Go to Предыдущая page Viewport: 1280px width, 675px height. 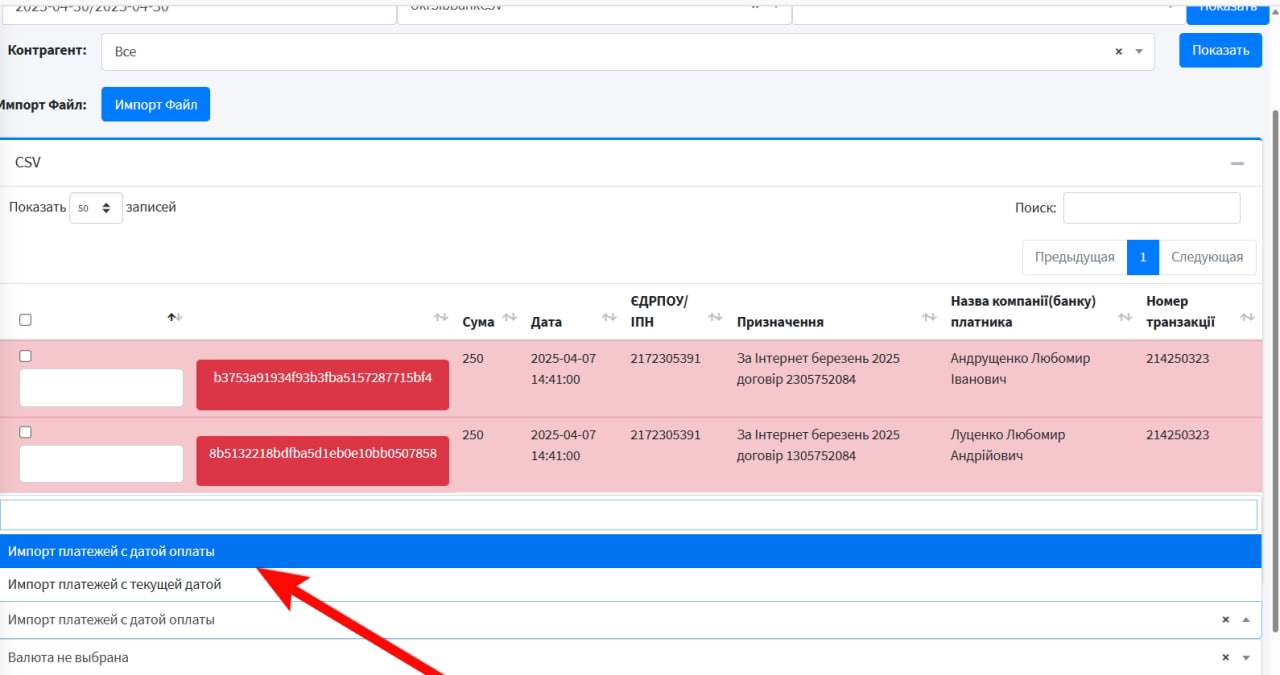1074,257
